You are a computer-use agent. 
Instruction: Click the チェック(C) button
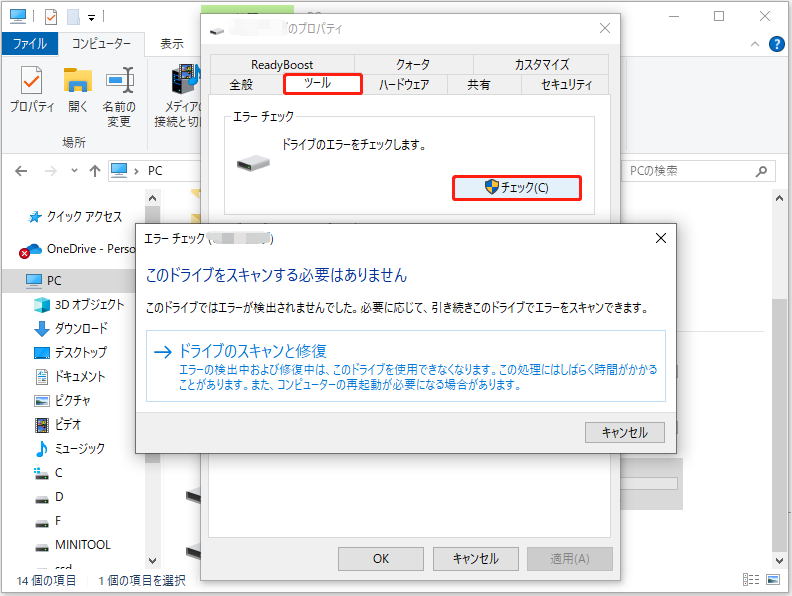(x=517, y=188)
